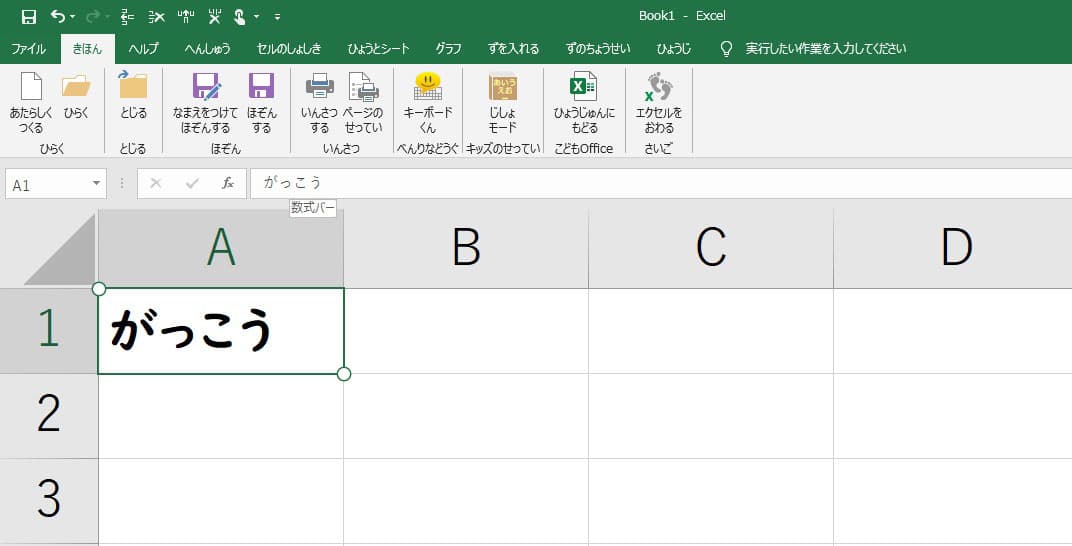Image resolution: width=1072 pixels, height=546 pixels.
Task: Click the delete column icon in quick access toolbar
Action: [x=215, y=16]
